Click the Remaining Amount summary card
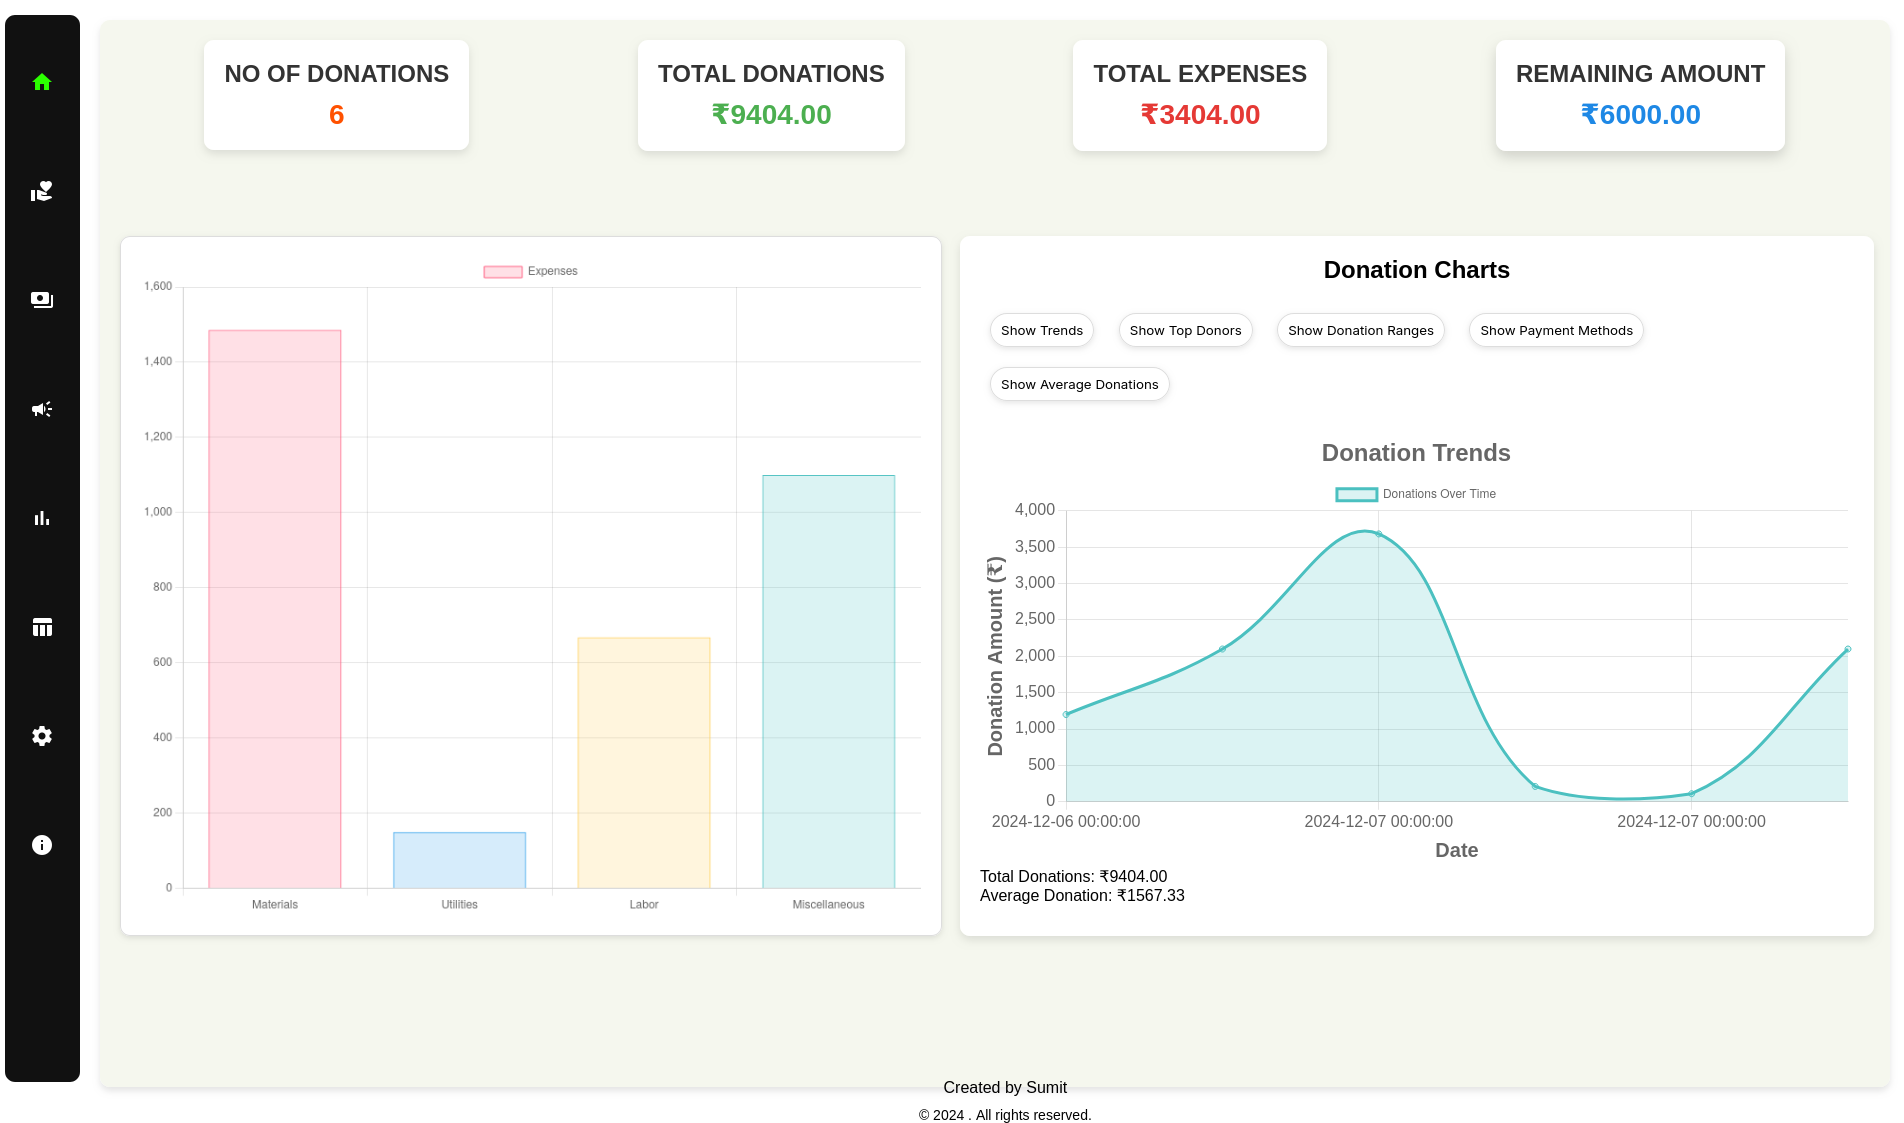 (1640, 95)
